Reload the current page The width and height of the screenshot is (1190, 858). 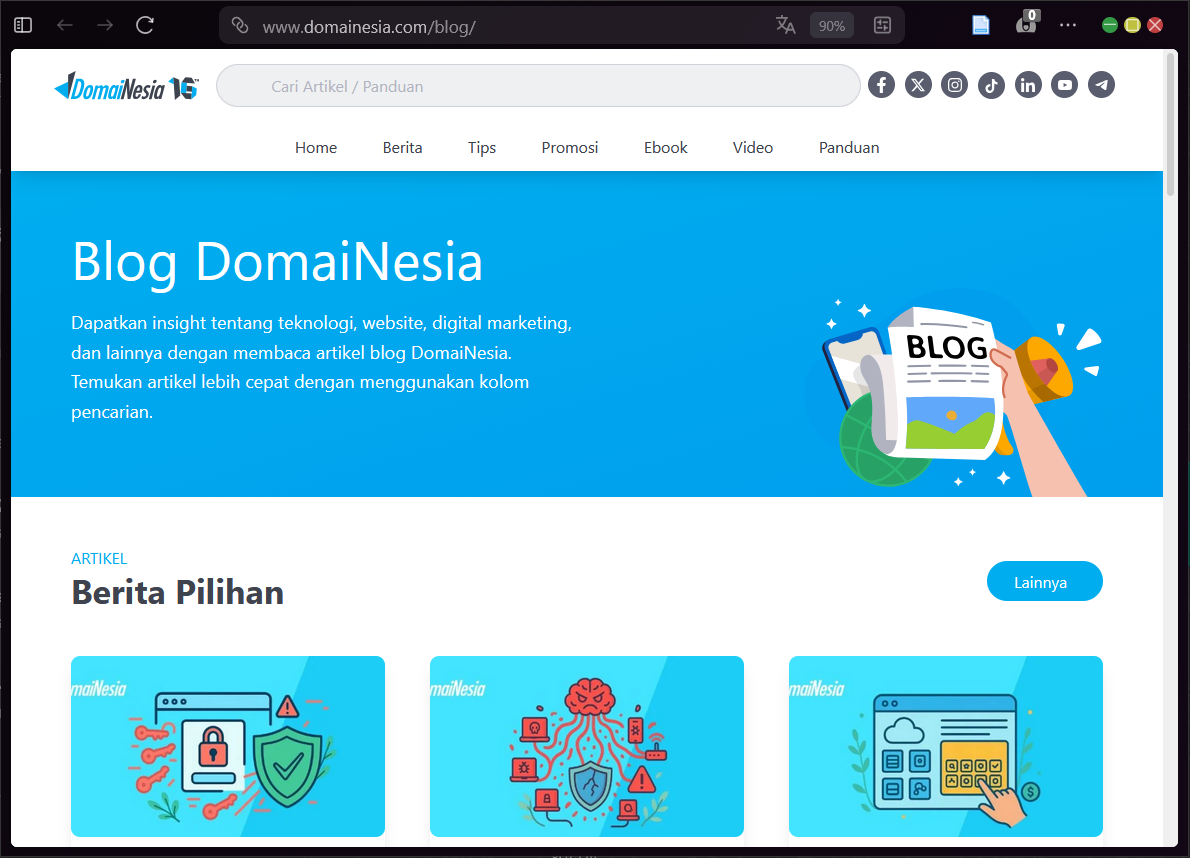(144, 25)
